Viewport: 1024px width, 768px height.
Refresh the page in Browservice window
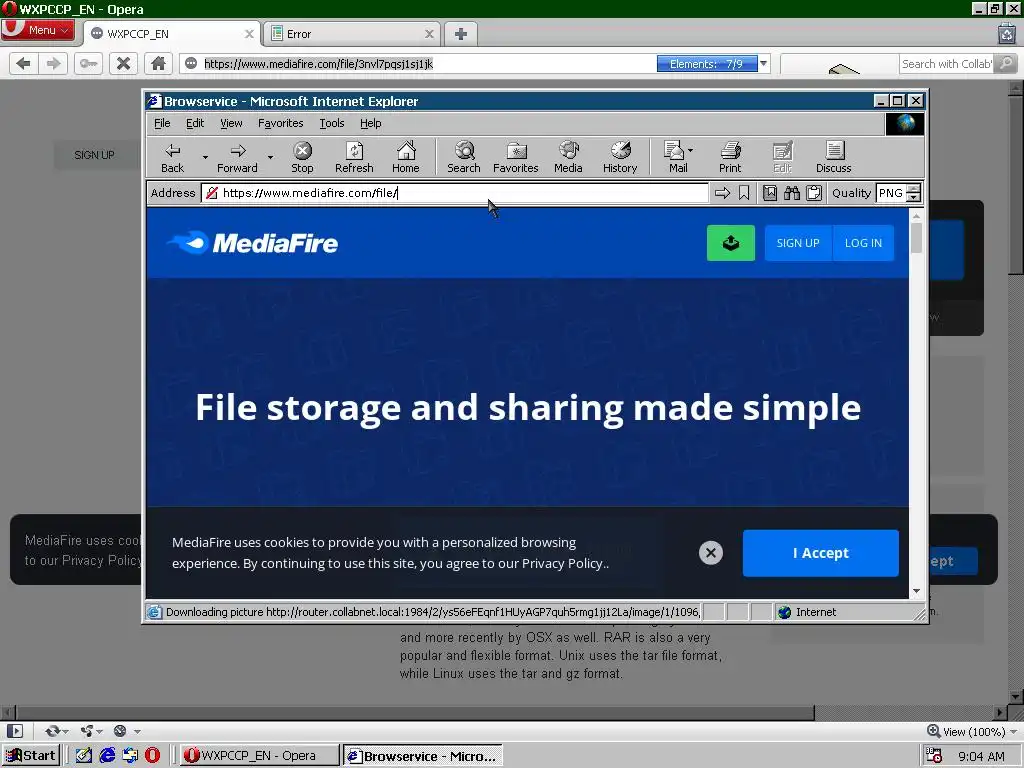(354, 158)
